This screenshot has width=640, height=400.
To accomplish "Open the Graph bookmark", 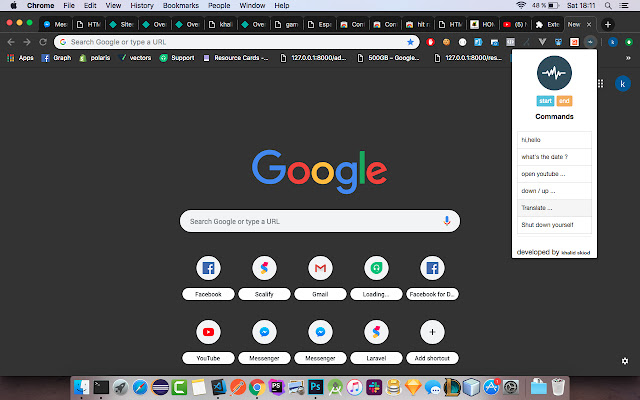I will pos(56,58).
